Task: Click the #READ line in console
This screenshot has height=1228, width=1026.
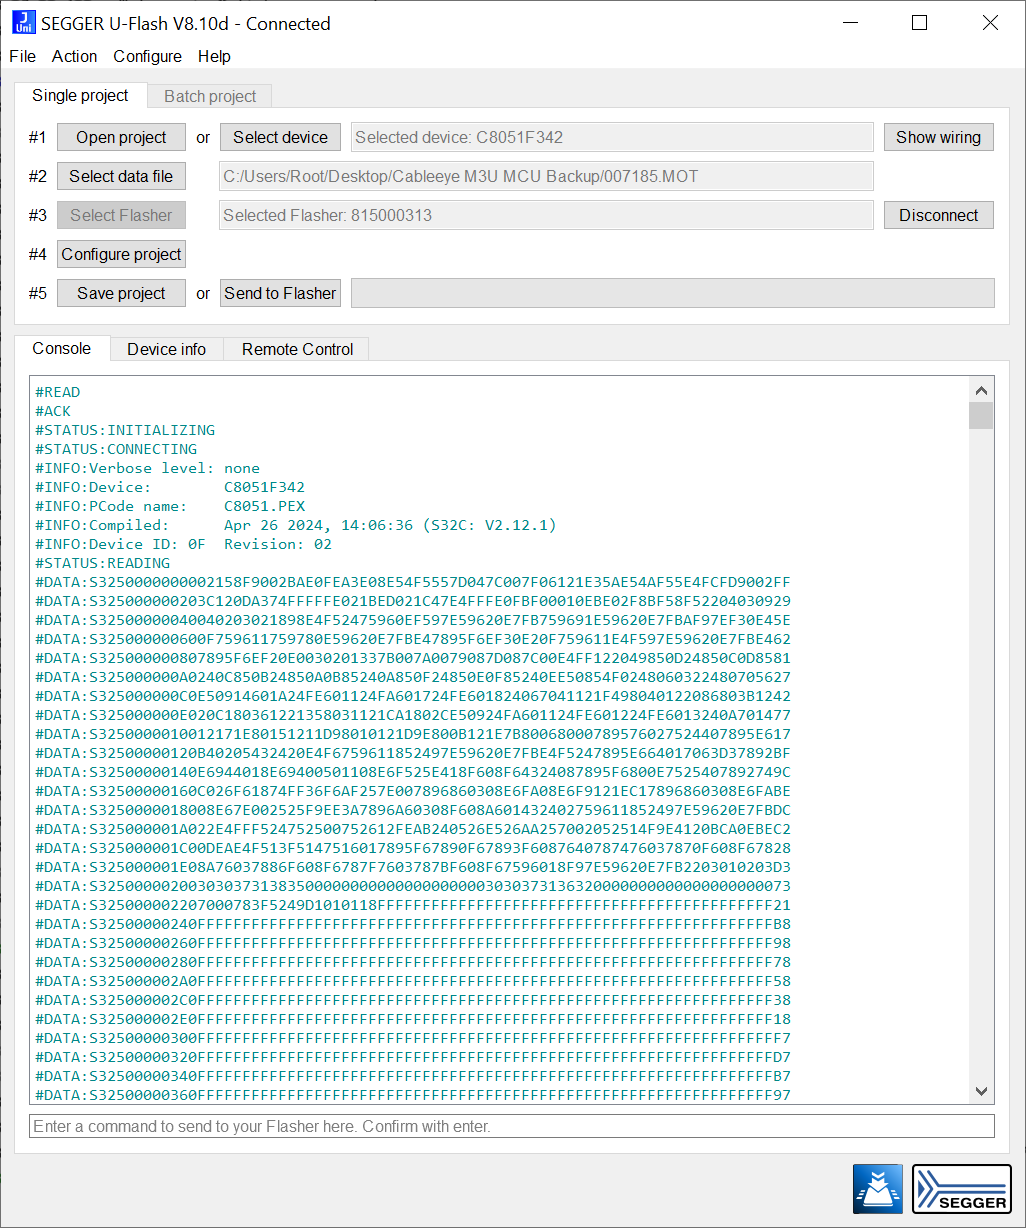Action: coord(57,392)
